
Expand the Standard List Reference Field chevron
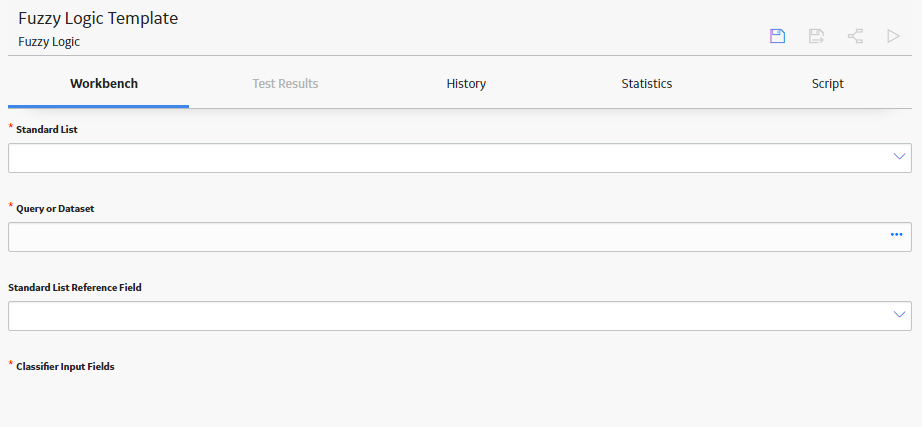tap(899, 314)
